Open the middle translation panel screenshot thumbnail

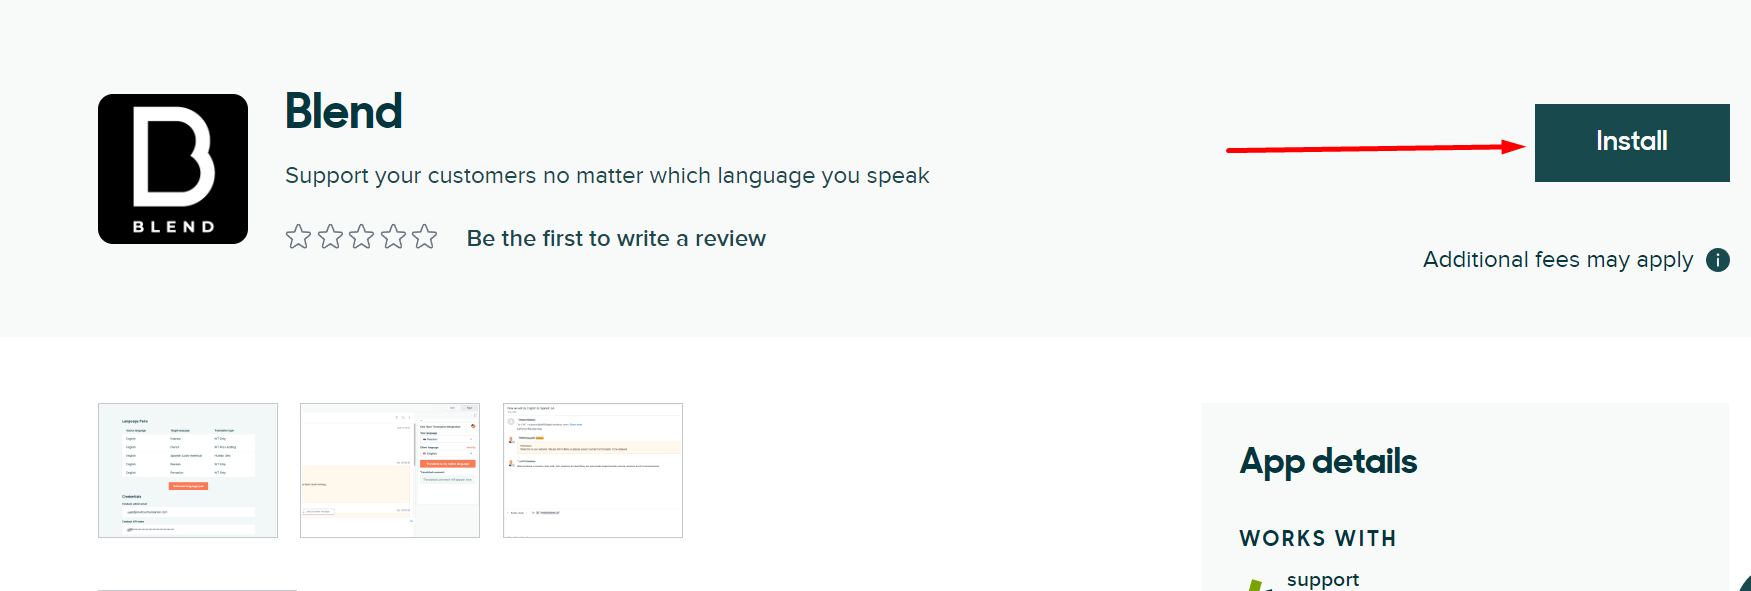click(x=390, y=470)
